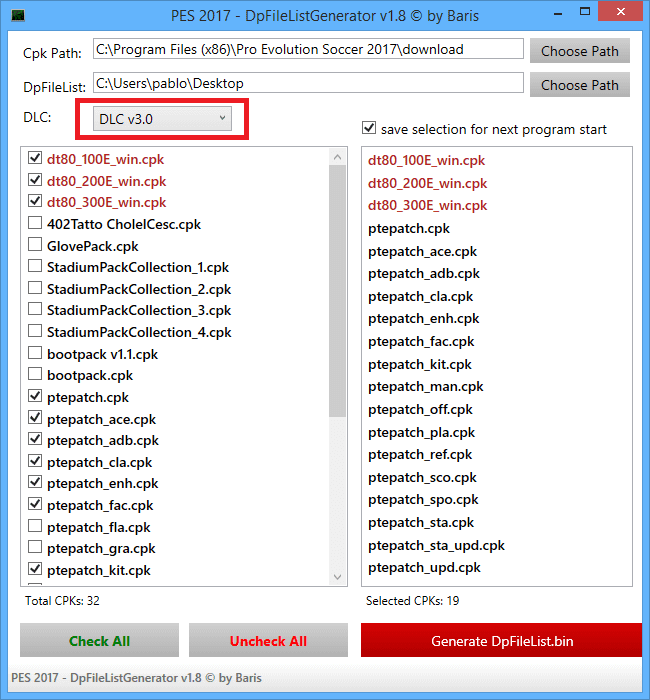The image size is (650, 700).
Task: Uncheck ptepatch_ace.cpk checkbox
Action: click(x=35, y=418)
